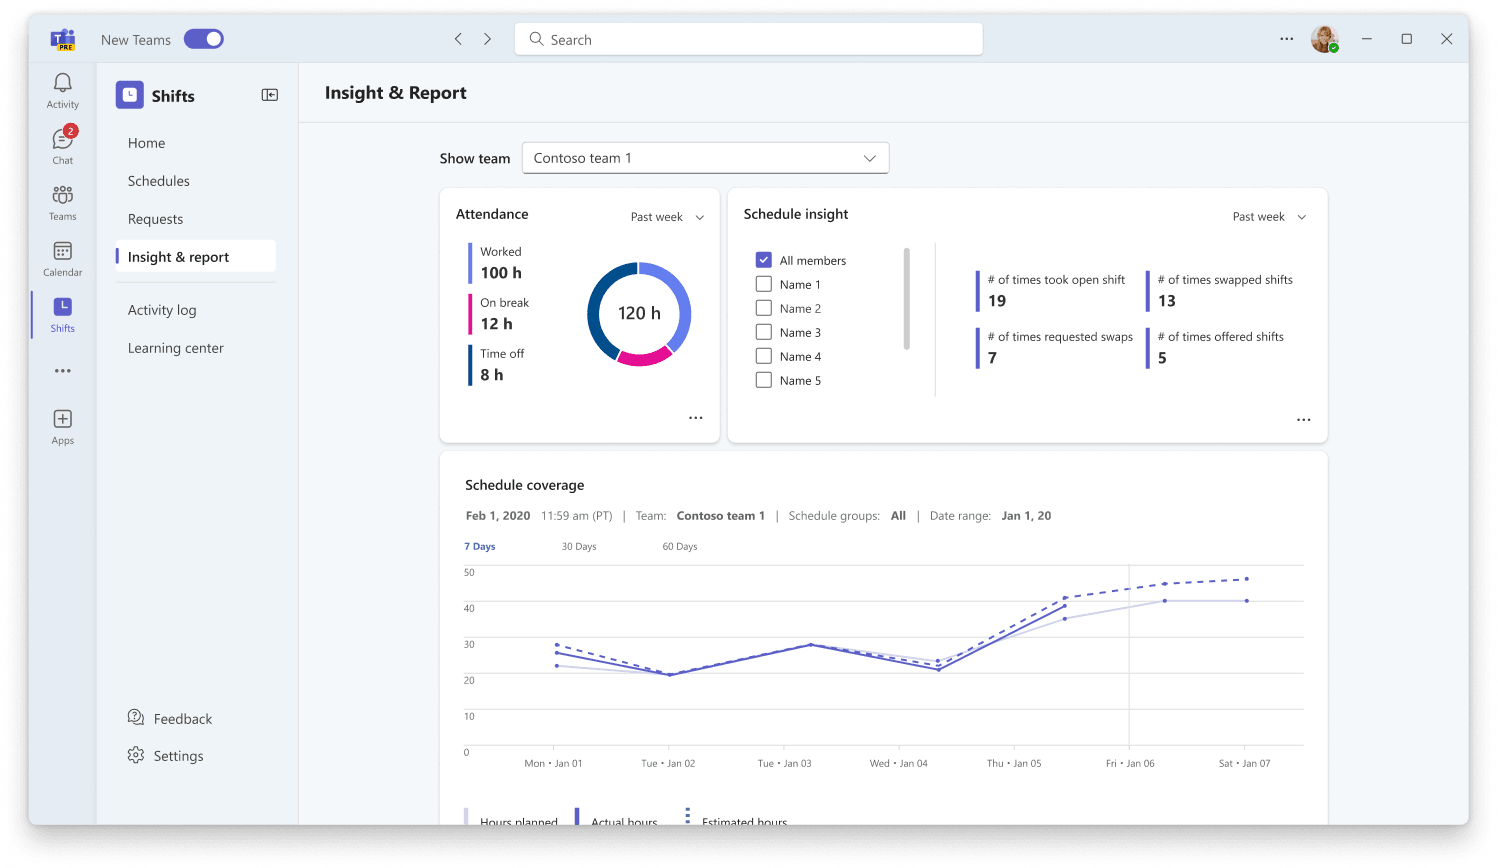The width and height of the screenshot is (1498, 868).
Task: Open Activity log menu item
Action: tap(162, 310)
